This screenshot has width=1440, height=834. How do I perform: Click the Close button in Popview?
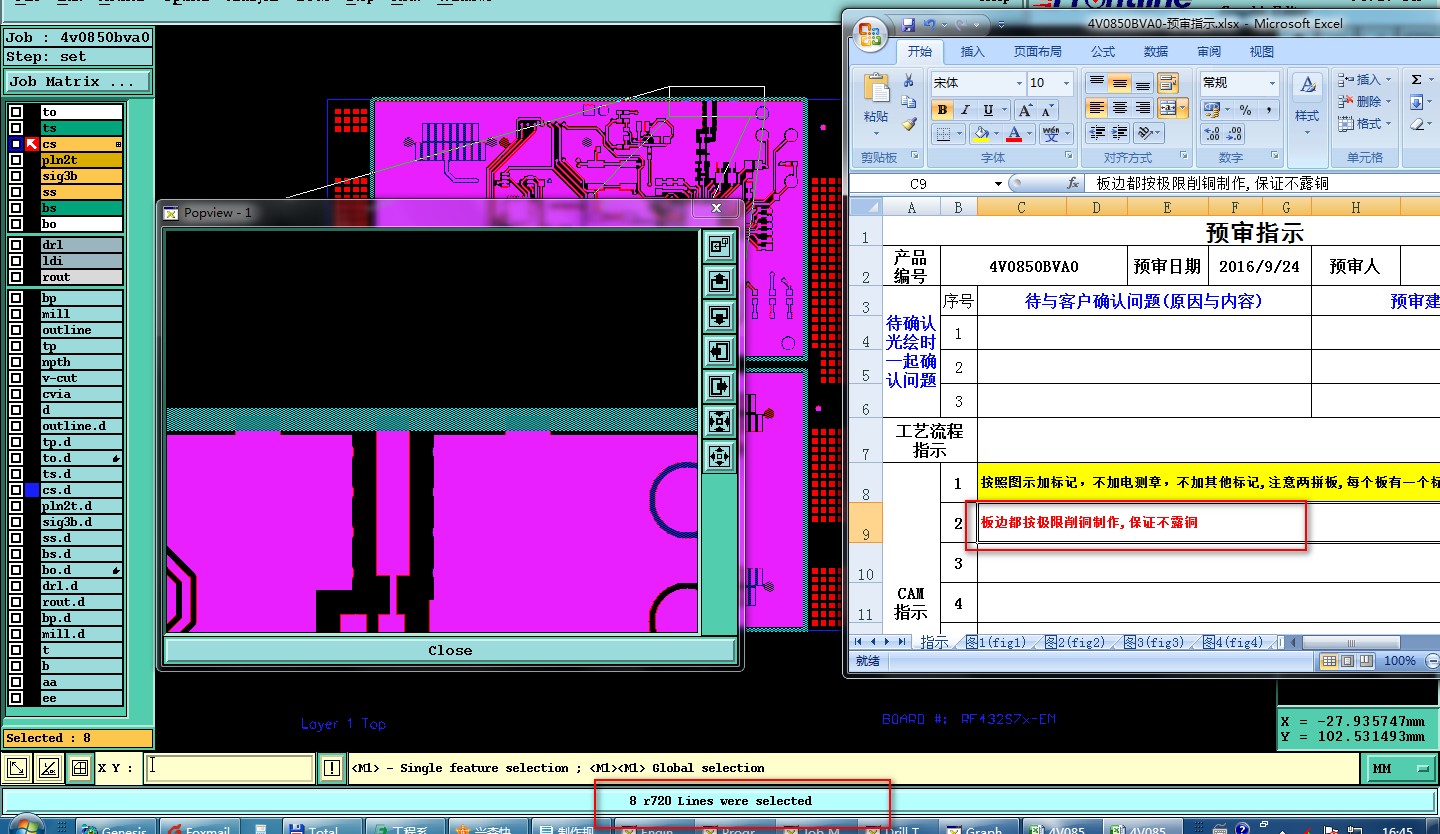coord(450,650)
